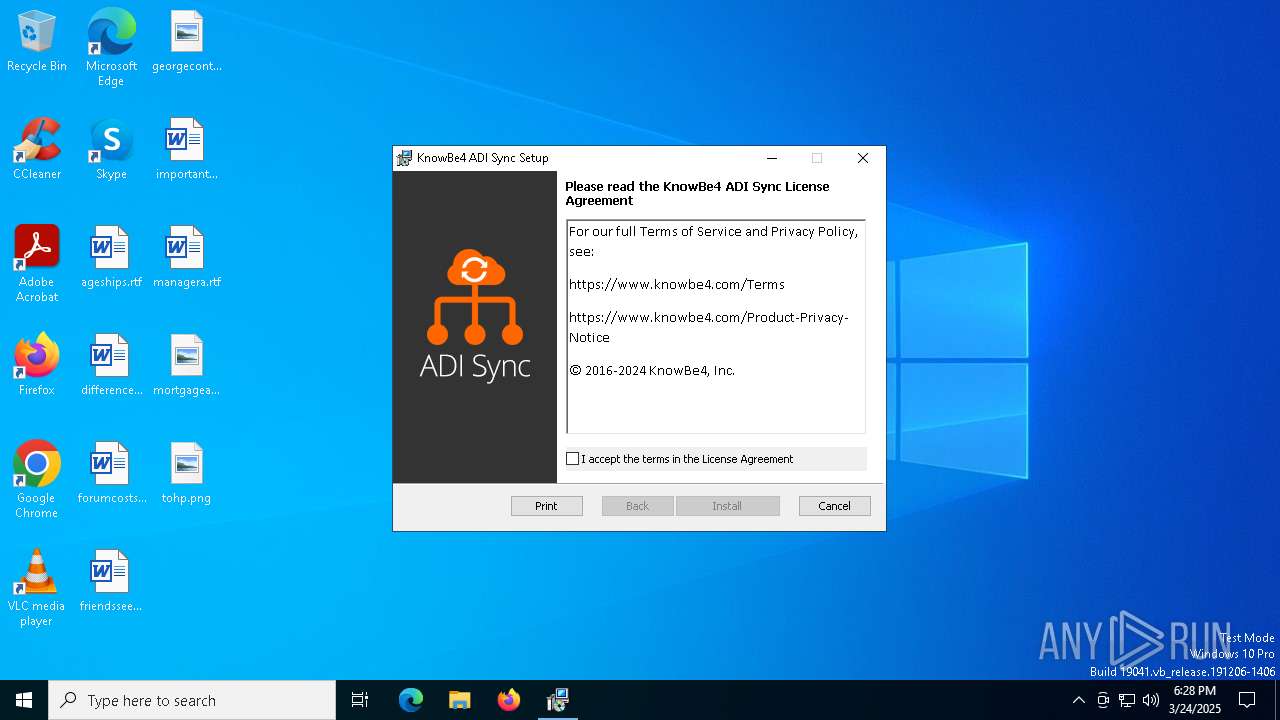Screen dimensions: 1280x720
Task: Select the forumcosts... Word document
Action: click(111, 474)
